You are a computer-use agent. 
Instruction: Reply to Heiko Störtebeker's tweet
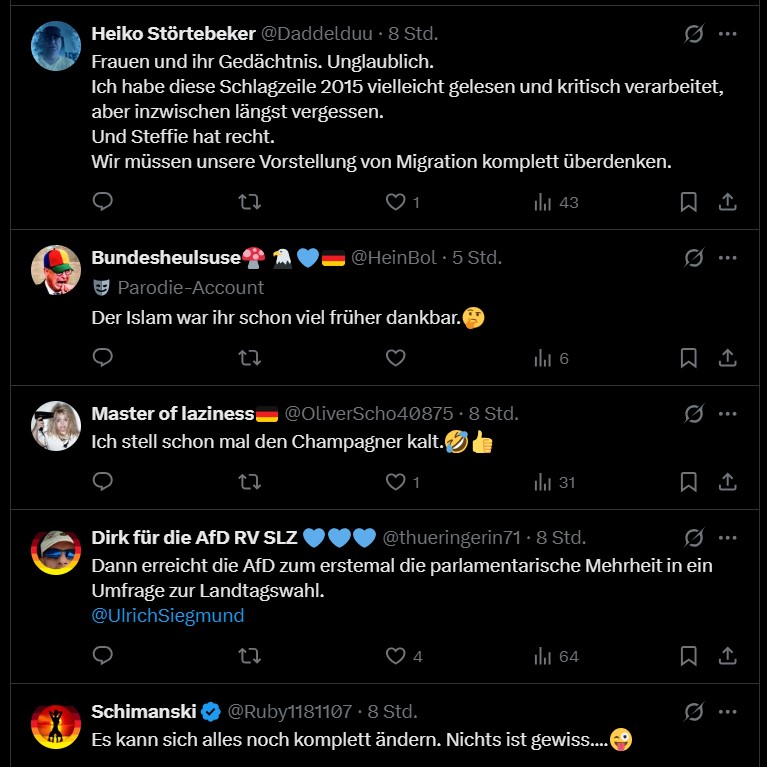[x=102, y=202]
